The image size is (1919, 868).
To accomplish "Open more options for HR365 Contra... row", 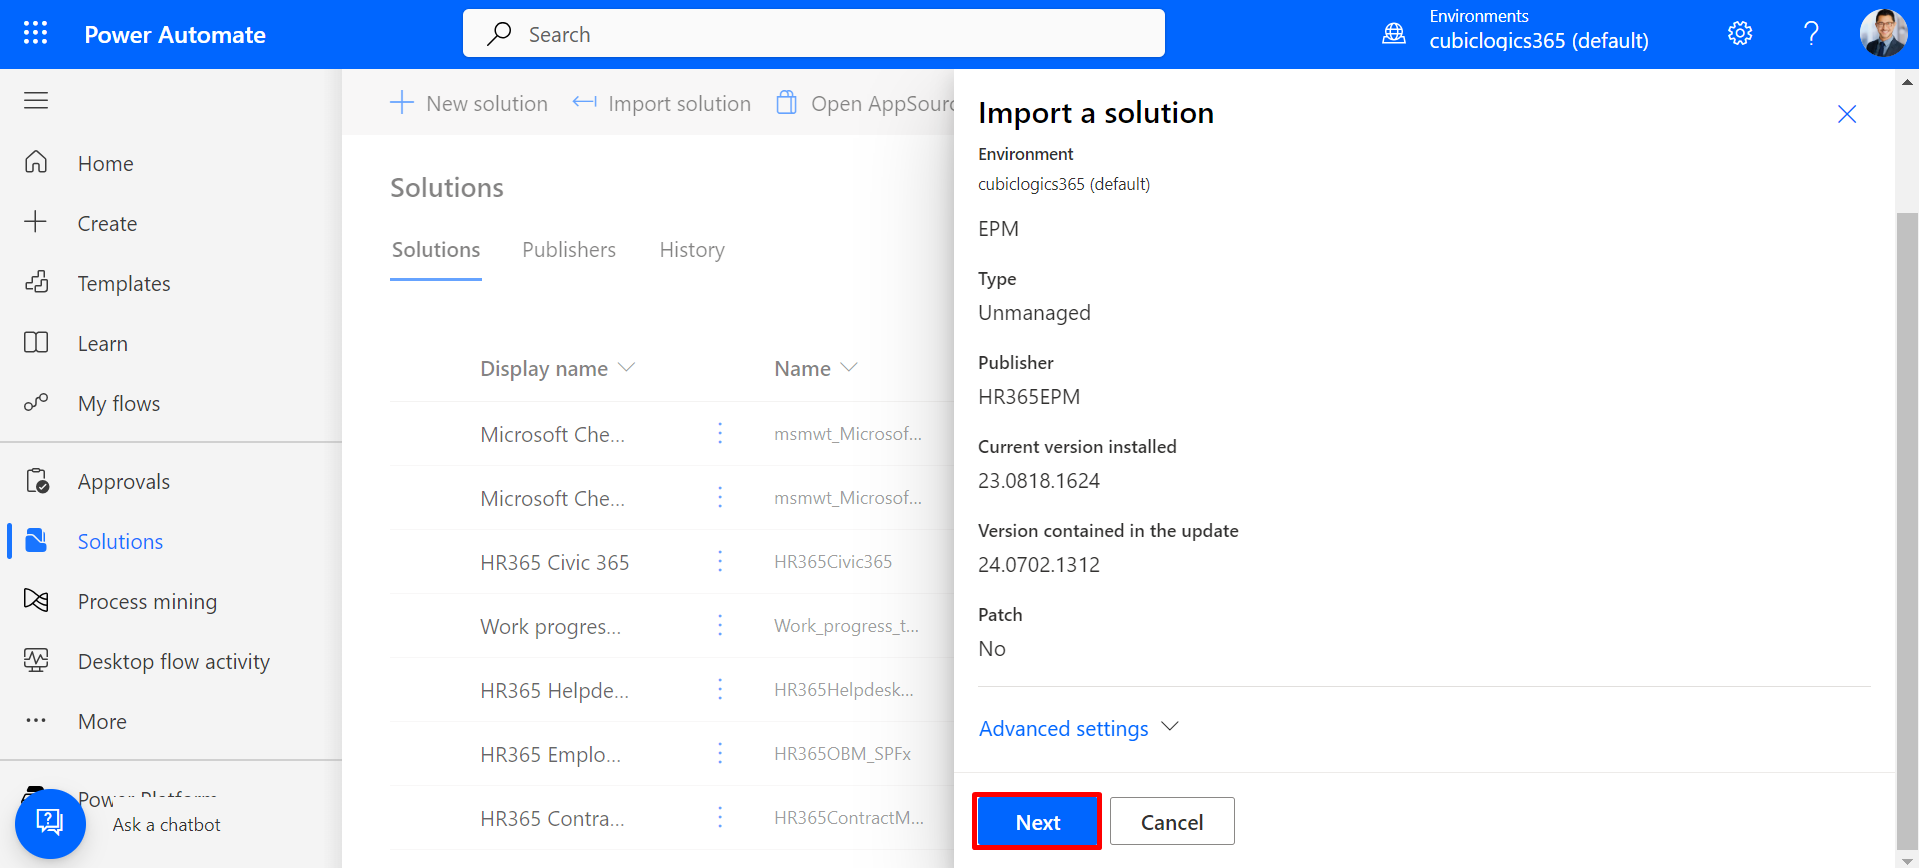I will click(720, 817).
